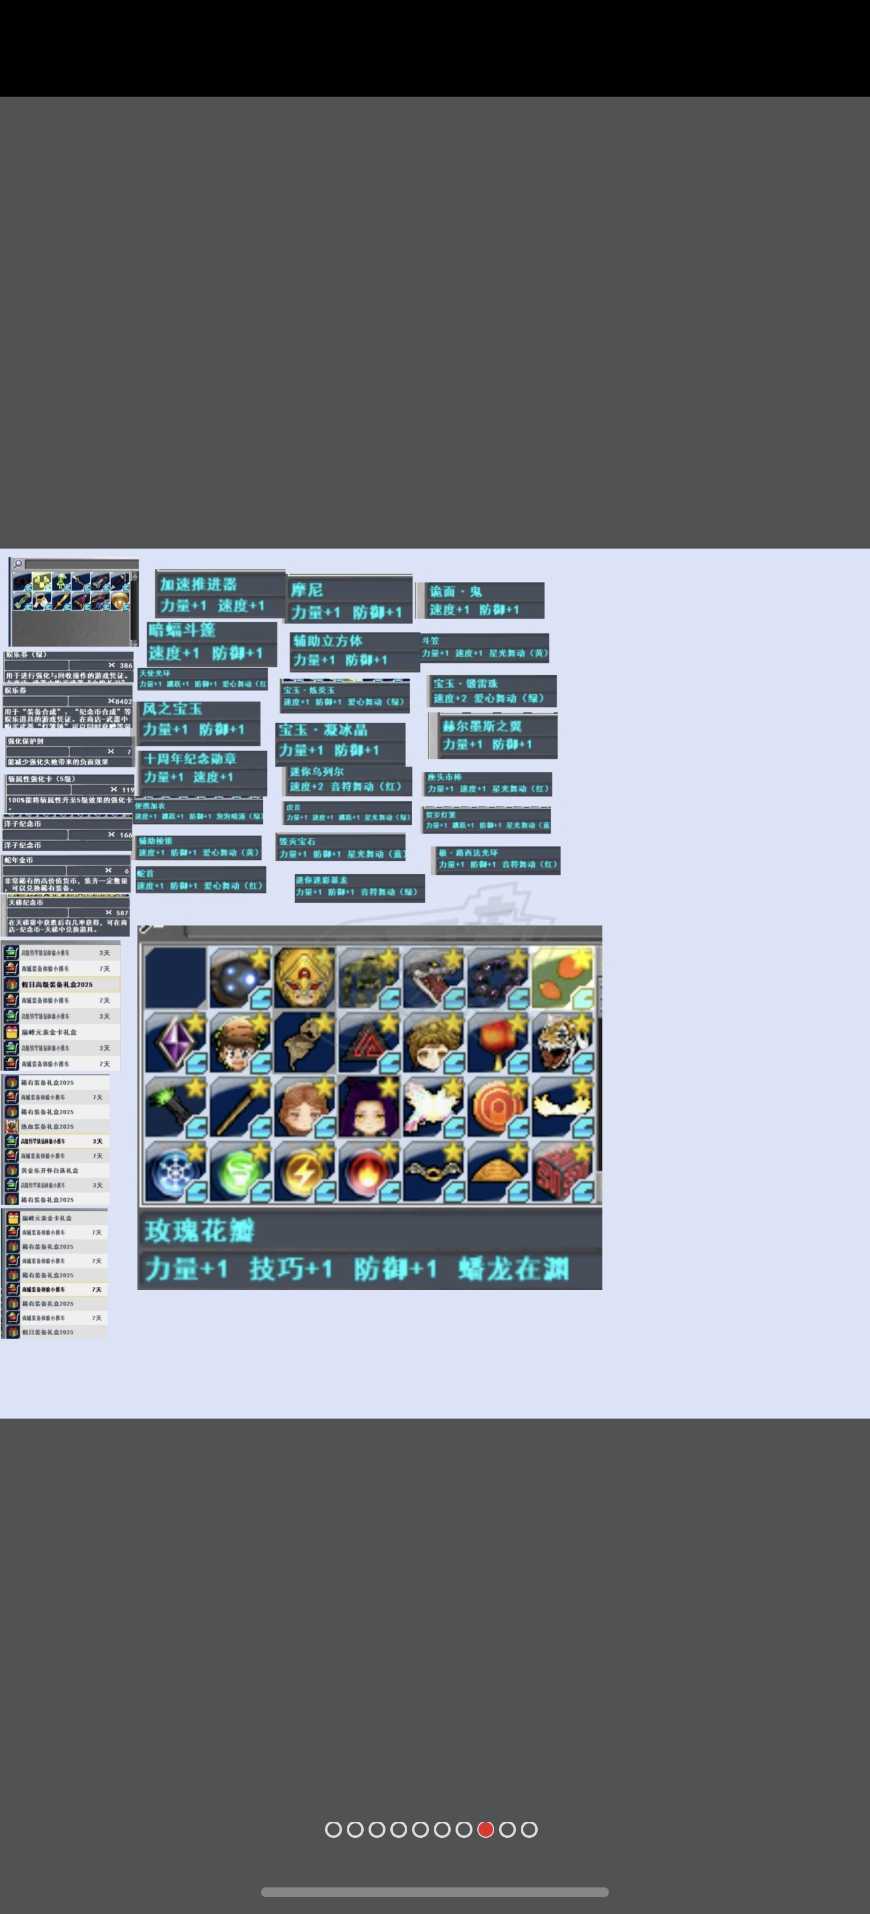Click the ragged bat cloak icon

tap(304, 1042)
